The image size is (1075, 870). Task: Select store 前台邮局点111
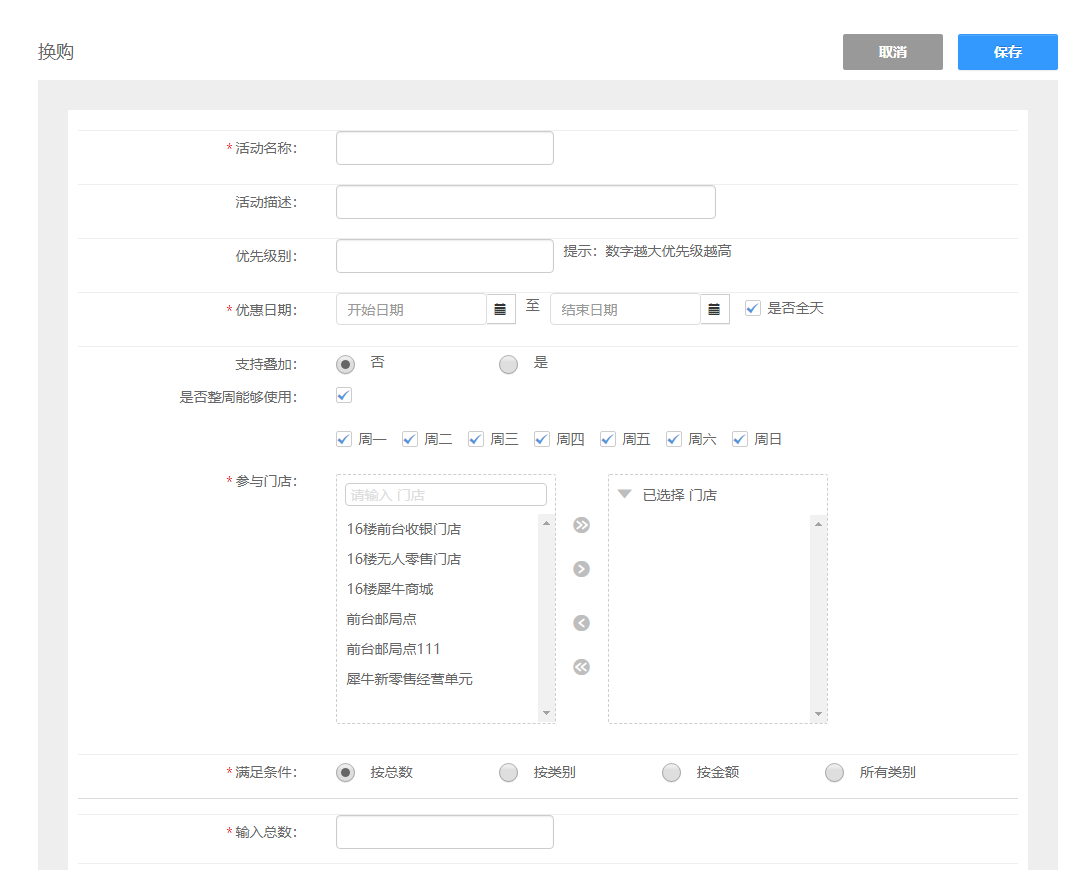click(x=394, y=649)
